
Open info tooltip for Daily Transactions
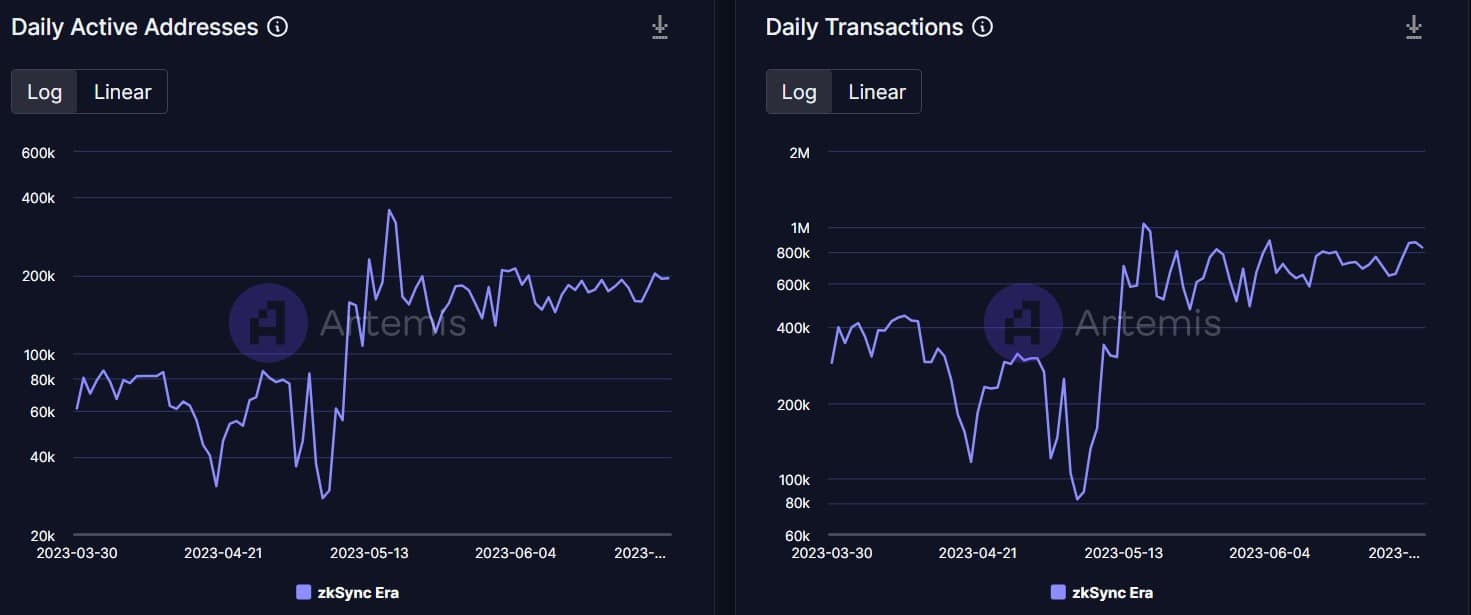pos(983,27)
